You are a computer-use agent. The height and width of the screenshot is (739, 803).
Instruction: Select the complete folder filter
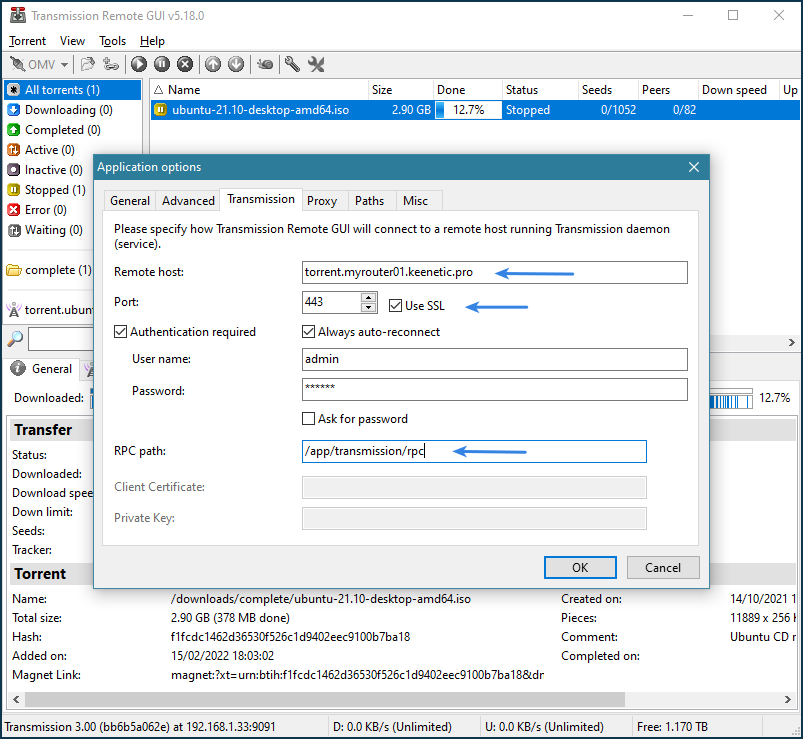[49, 270]
